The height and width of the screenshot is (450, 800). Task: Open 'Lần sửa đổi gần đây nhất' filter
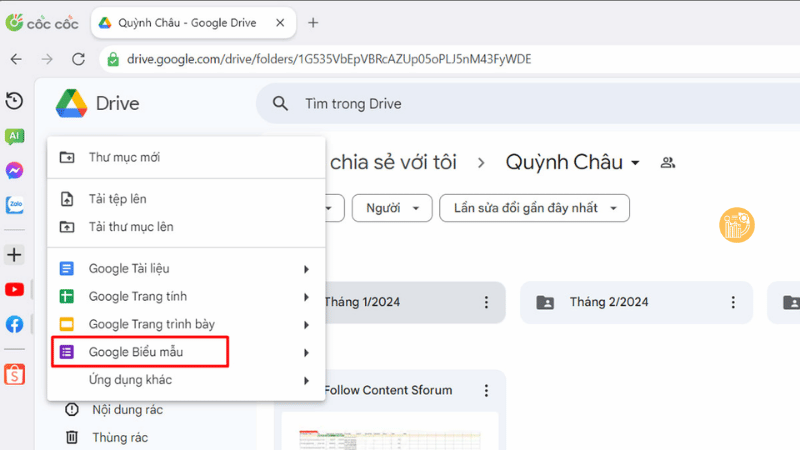(534, 208)
